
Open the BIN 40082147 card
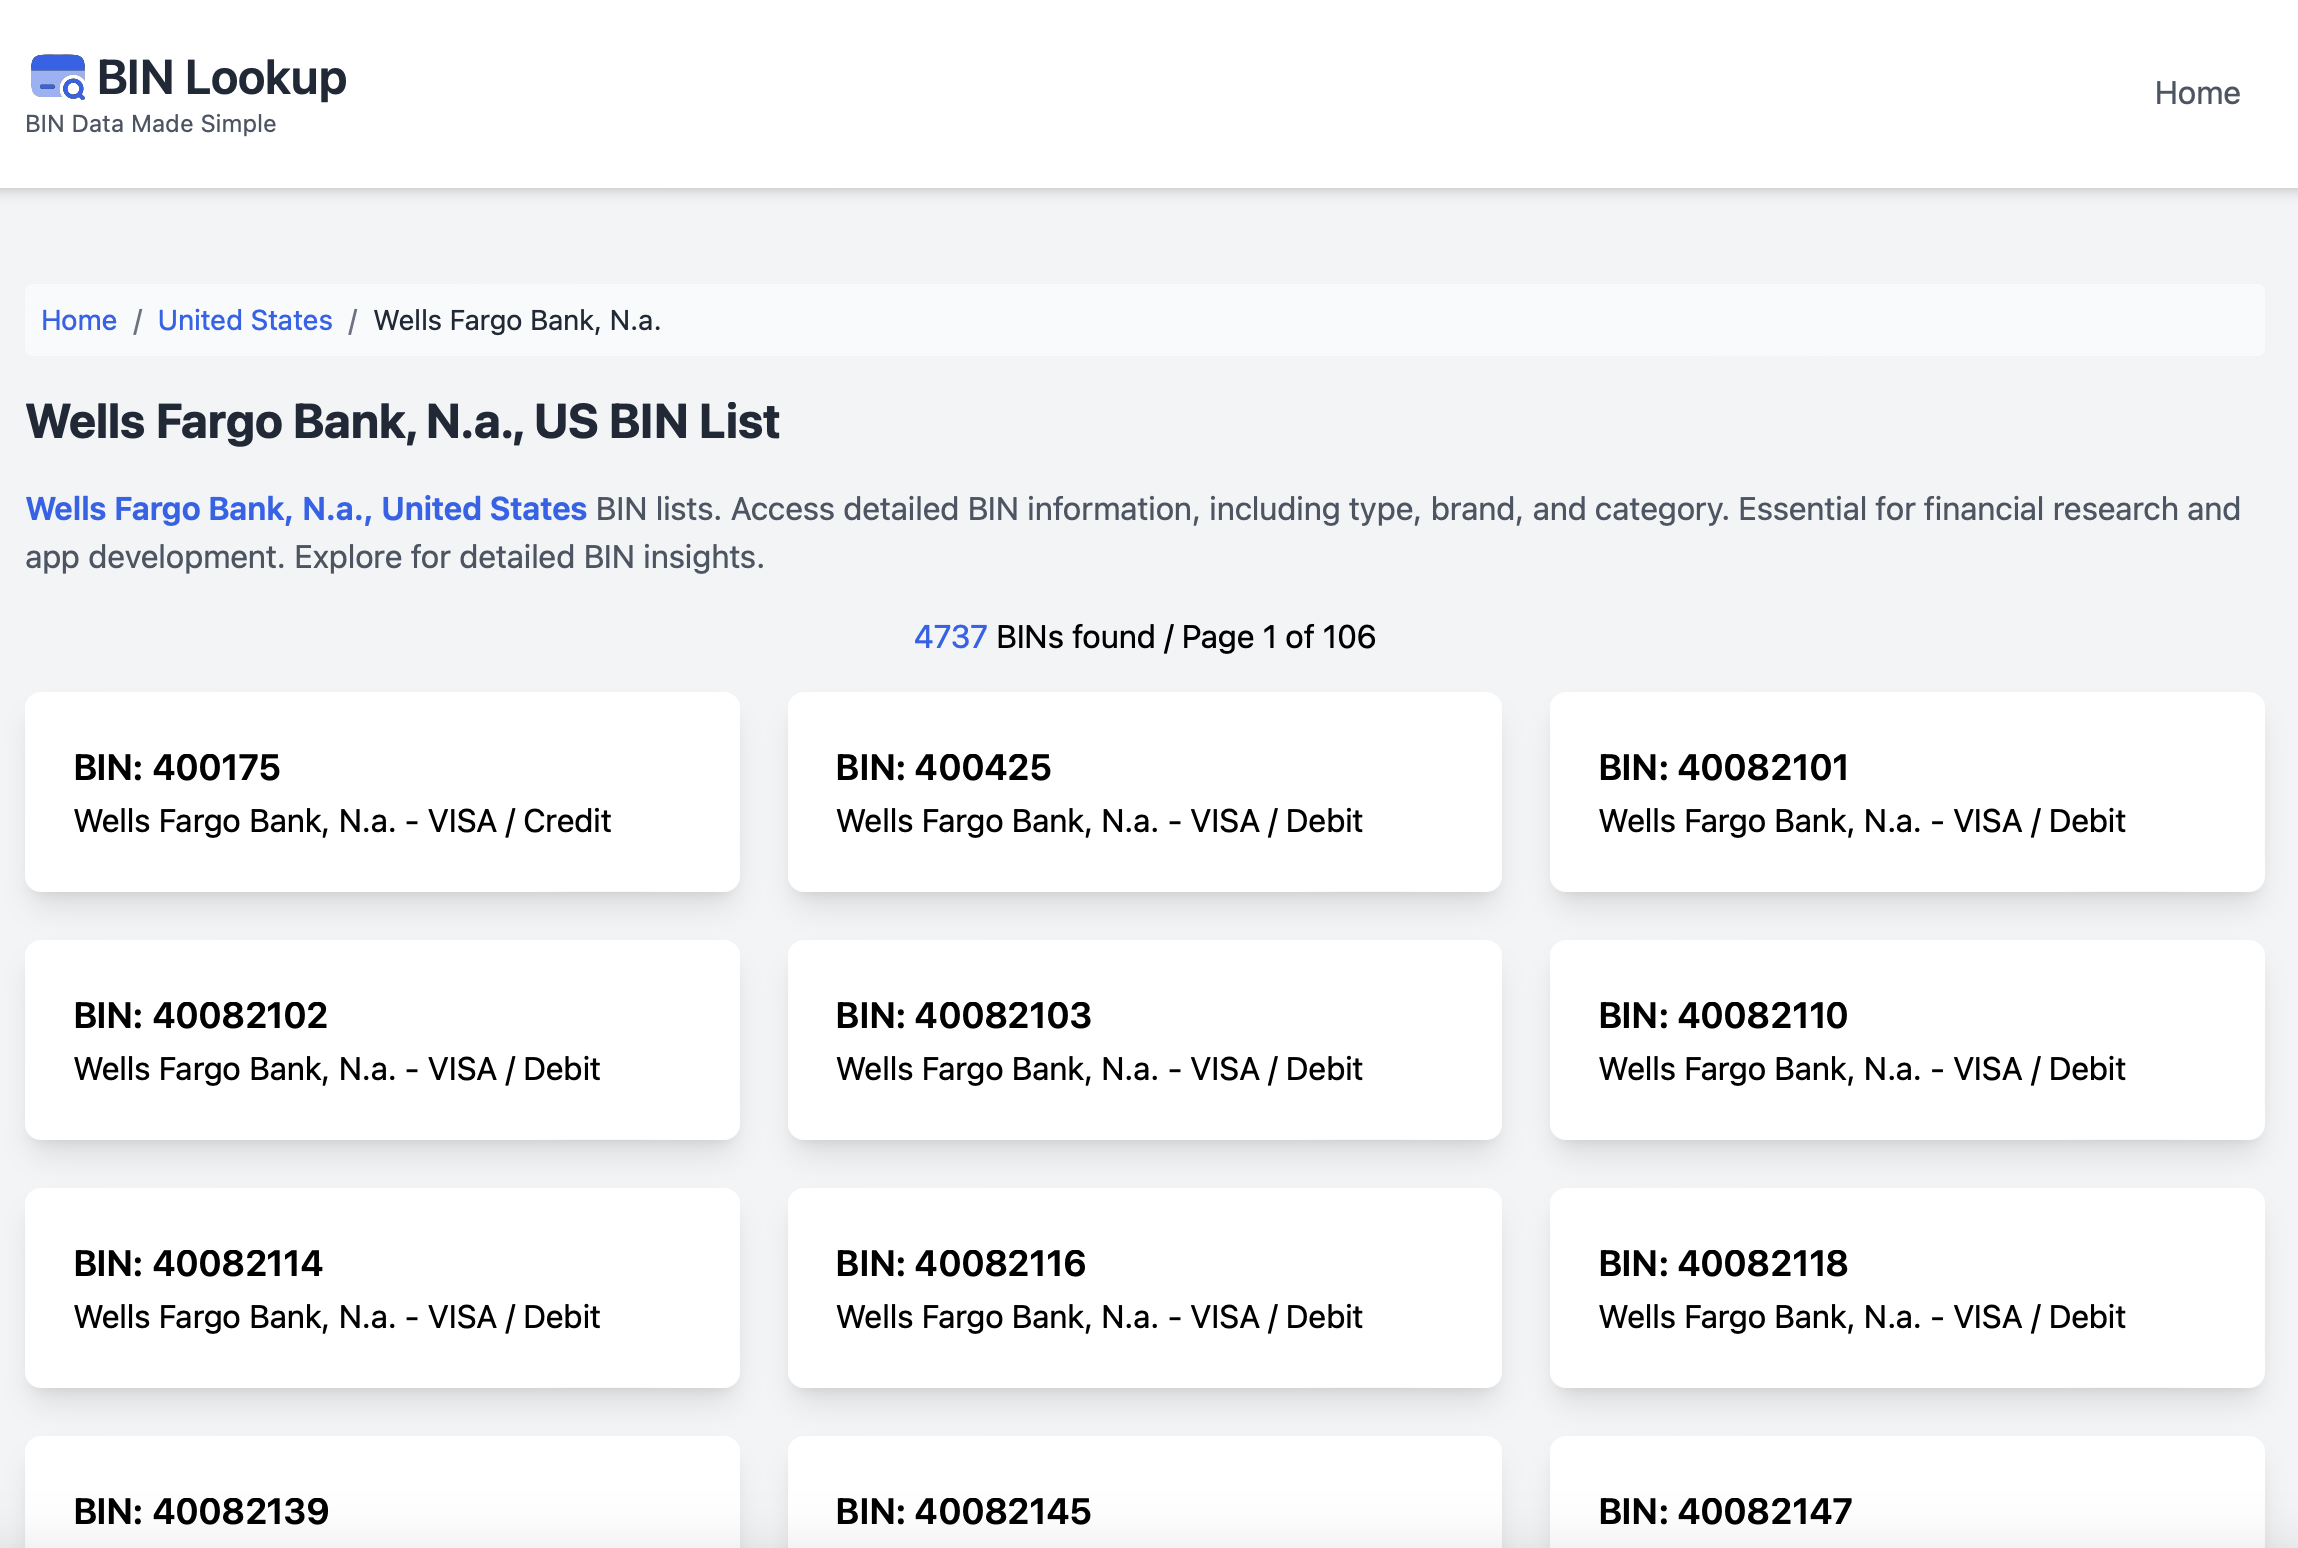pos(1907,1493)
